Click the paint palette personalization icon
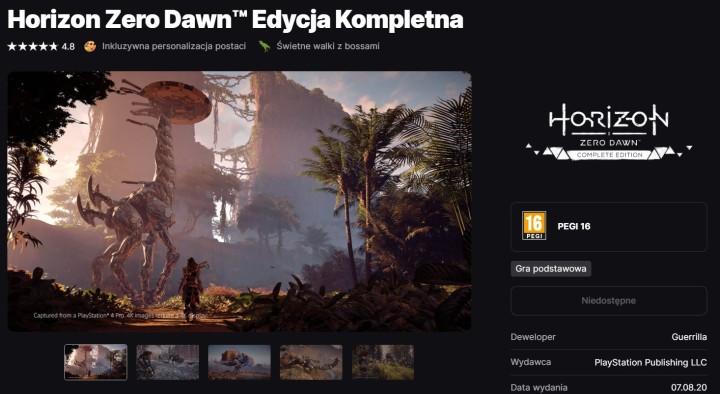The image size is (720, 394). point(90,46)
